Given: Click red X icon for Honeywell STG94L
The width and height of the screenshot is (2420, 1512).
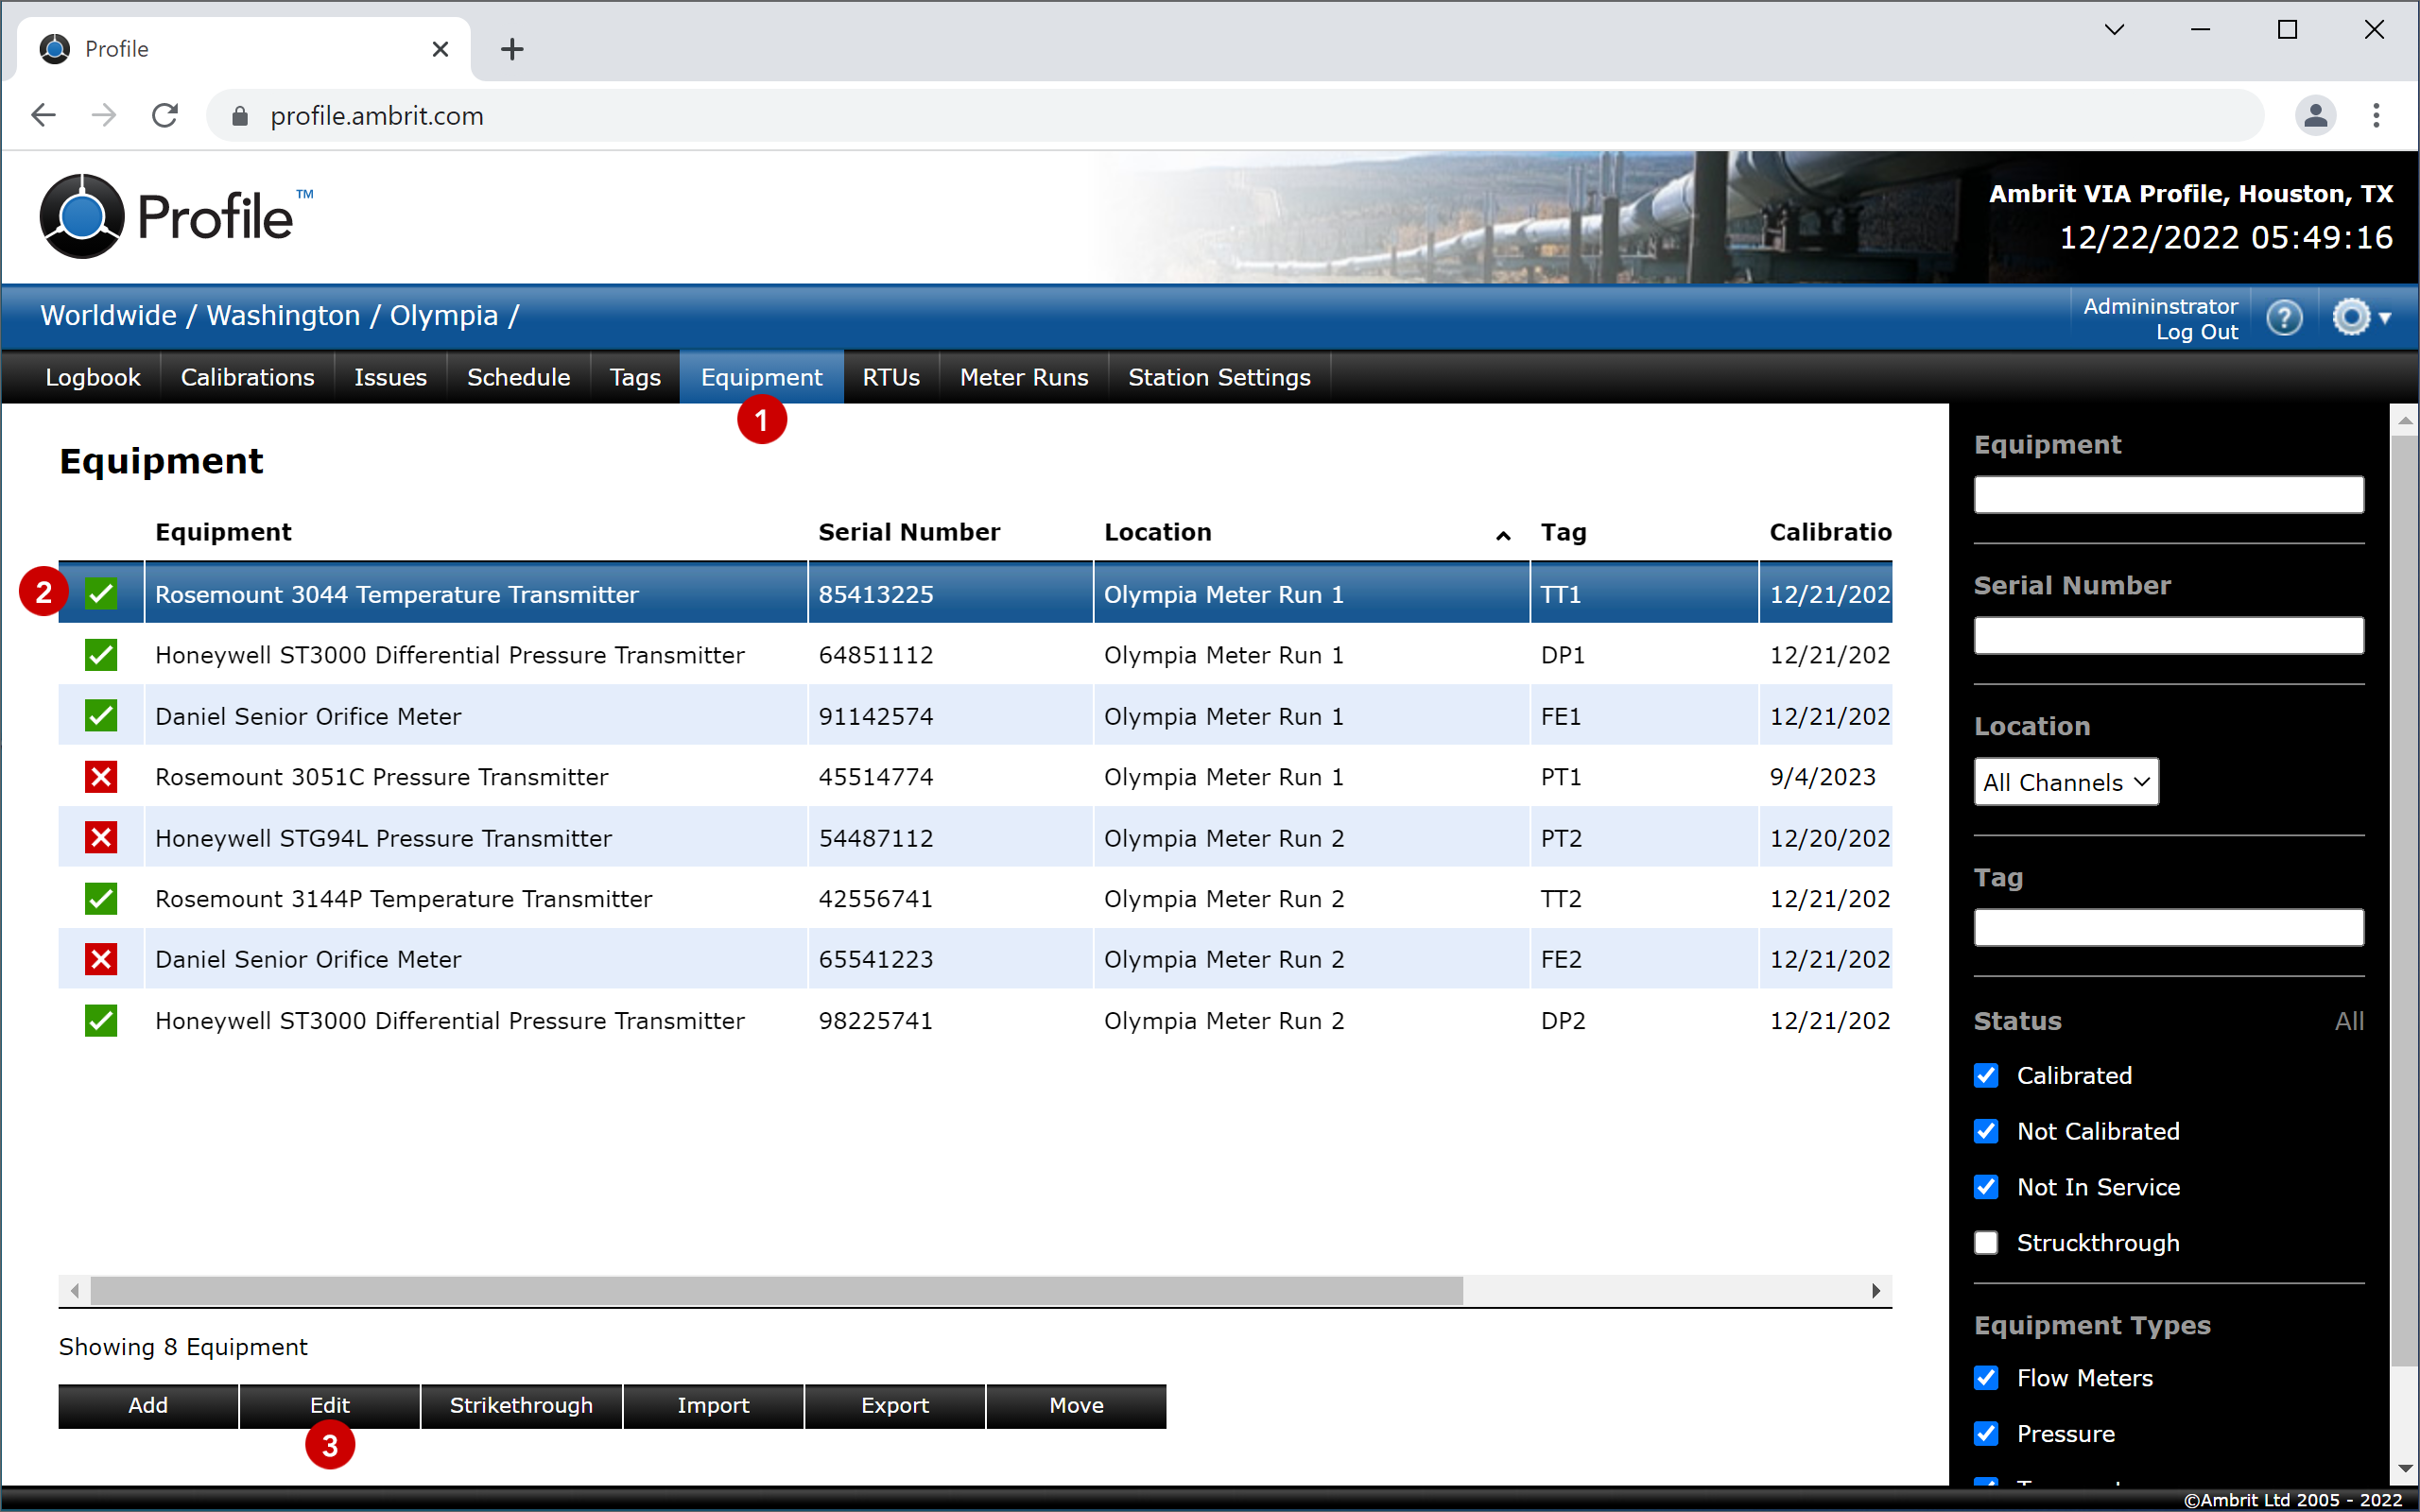Looking at the screenshot, I should tap(101, 838).
